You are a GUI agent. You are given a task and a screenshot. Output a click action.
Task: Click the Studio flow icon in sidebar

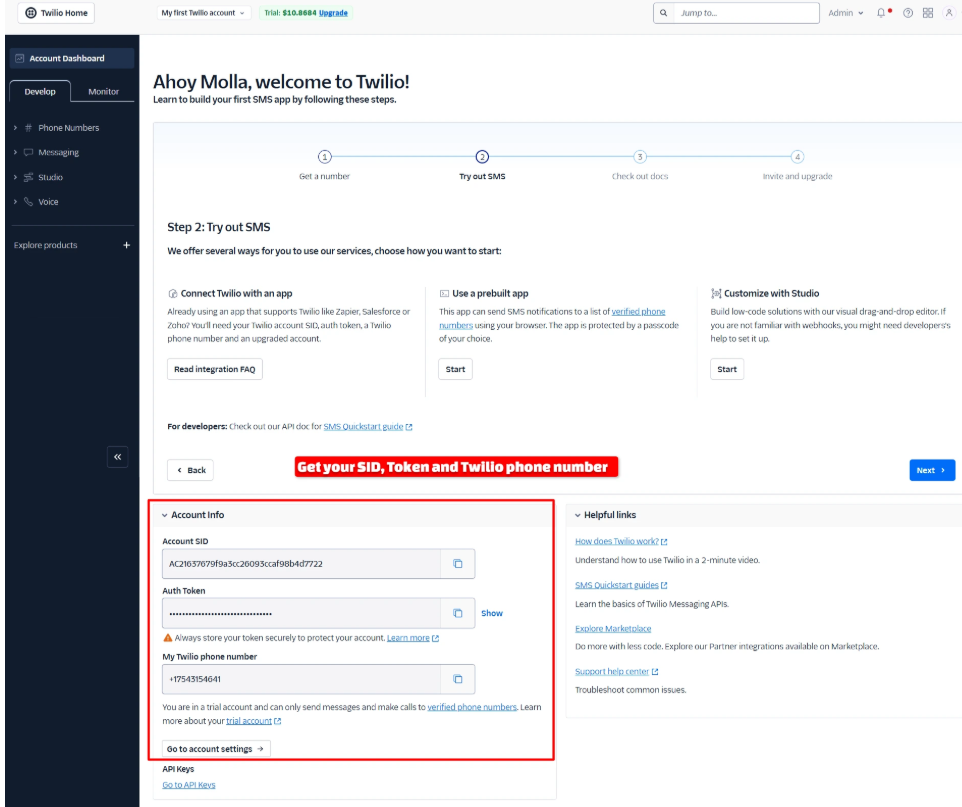(x=28, y=177)
